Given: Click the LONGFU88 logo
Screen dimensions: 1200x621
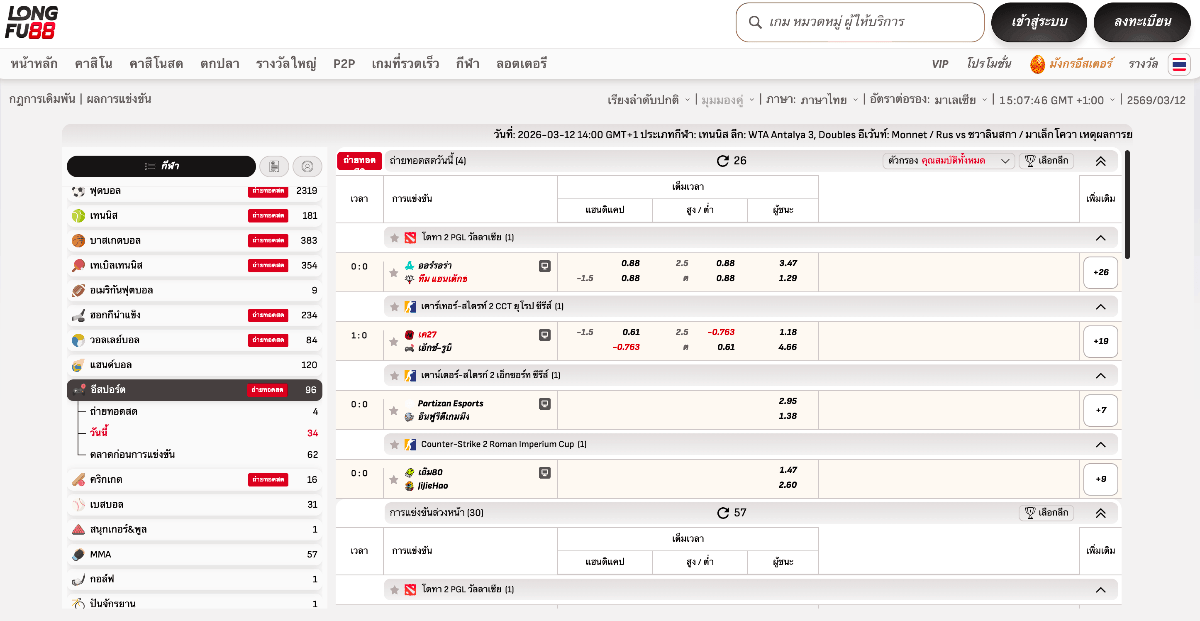Looking at the screenshot, I should [31, 22].
